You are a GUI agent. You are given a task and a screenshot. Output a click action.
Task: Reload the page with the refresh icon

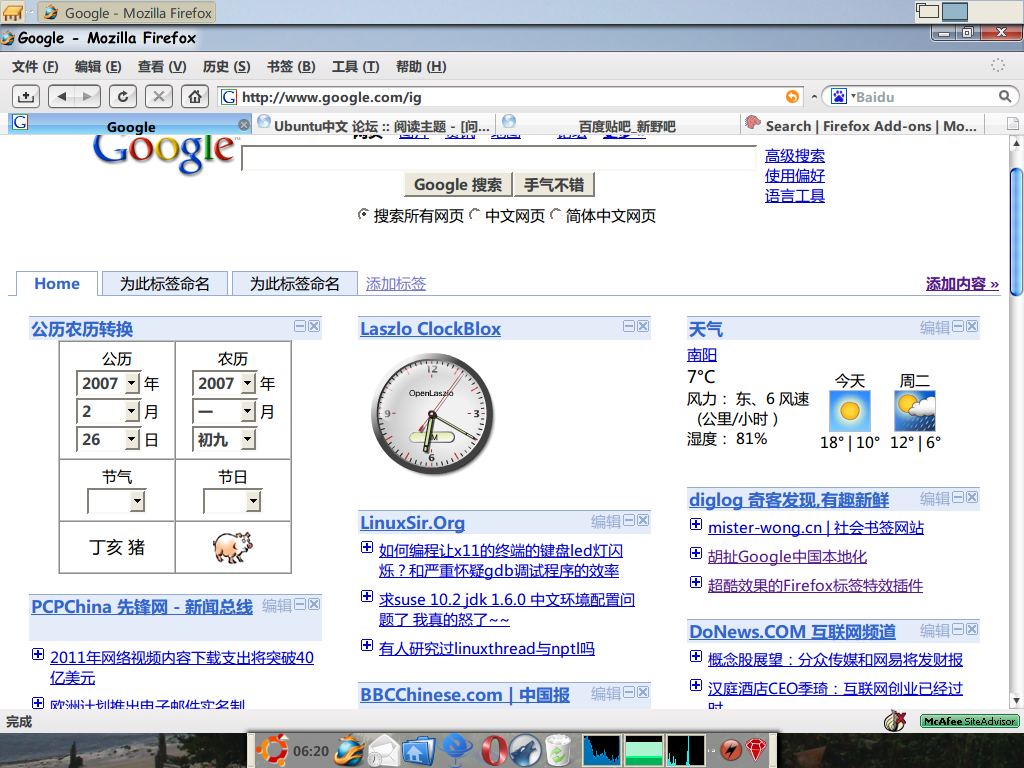[123, 97]
